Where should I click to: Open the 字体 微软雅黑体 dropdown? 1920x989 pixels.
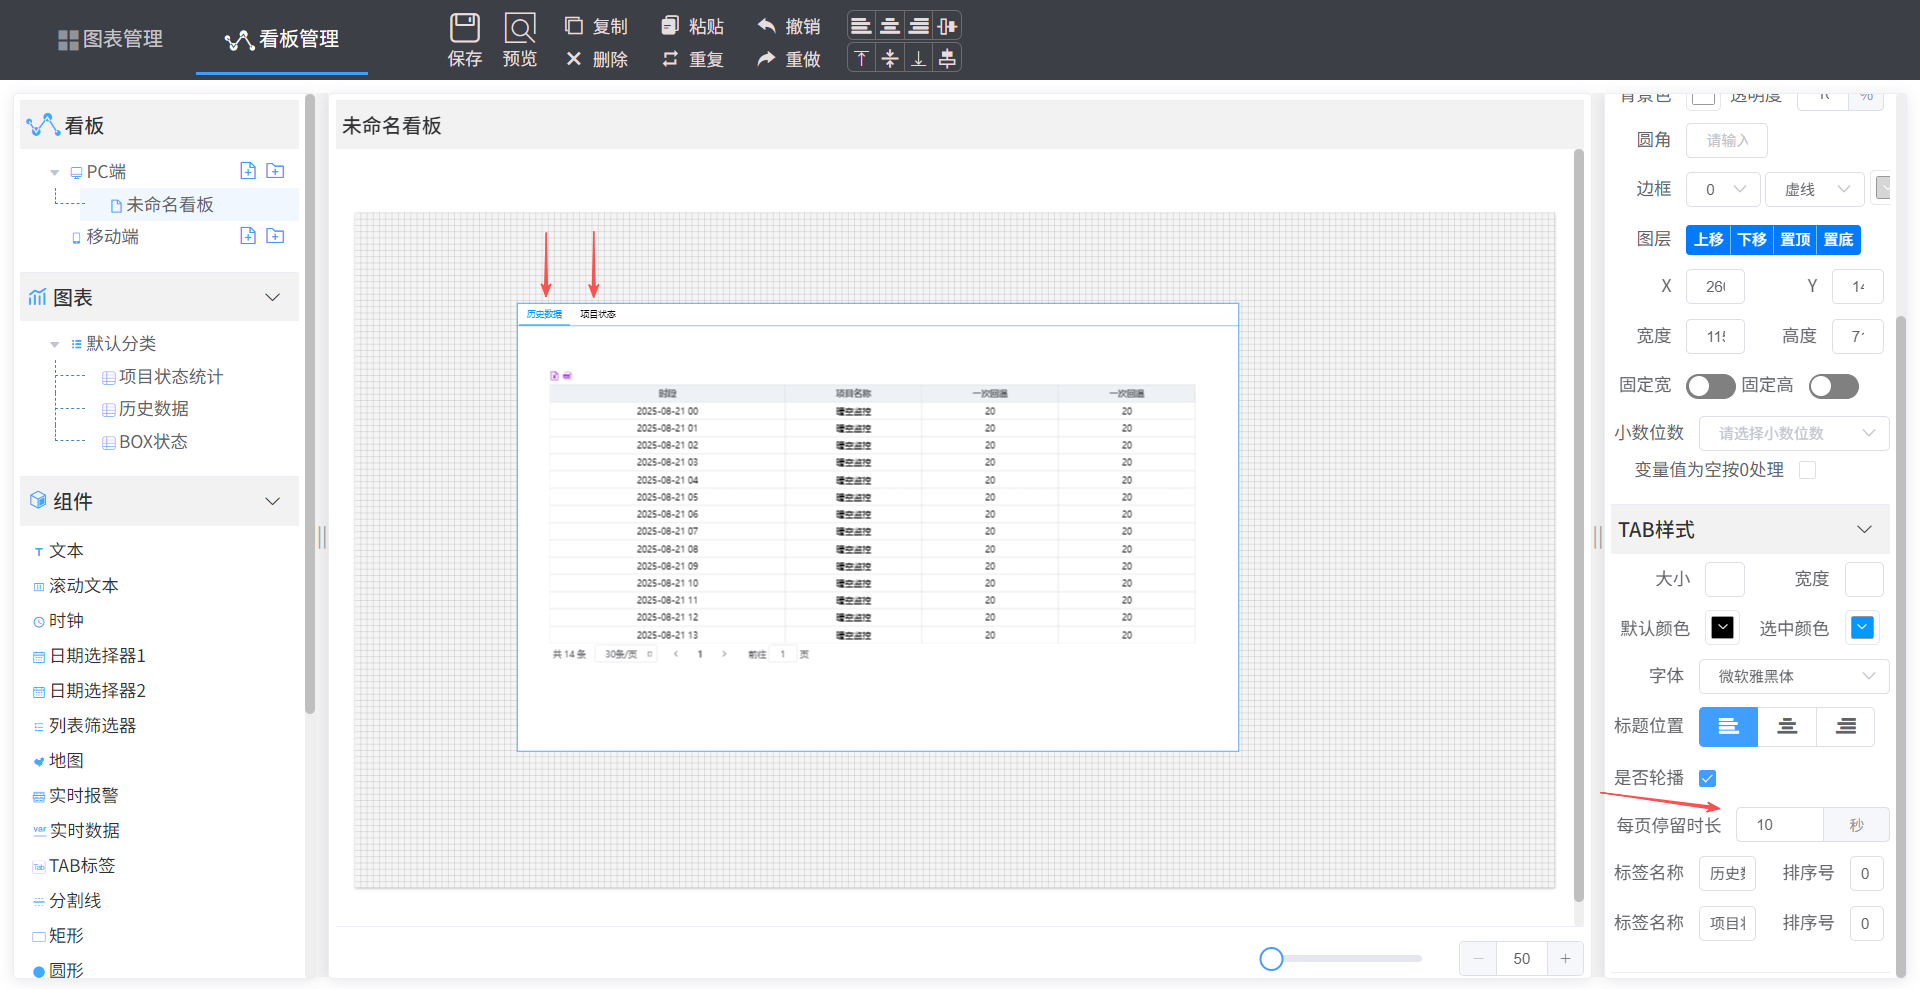pos(1794,676)
